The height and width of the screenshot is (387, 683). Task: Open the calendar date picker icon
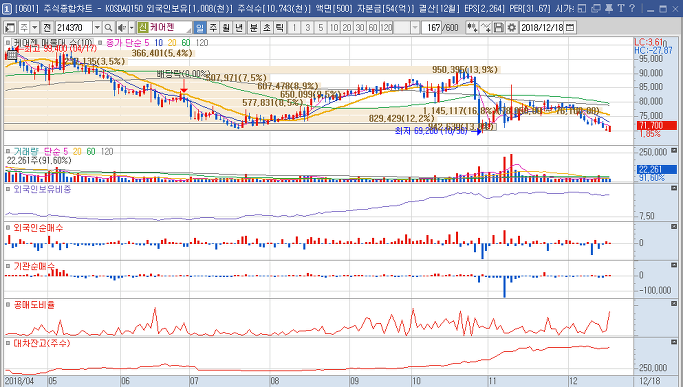point(570,28)
